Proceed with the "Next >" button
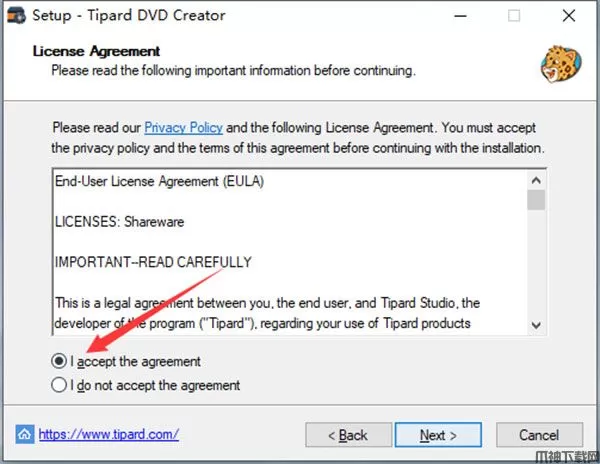Viewport: 600px width, 464px height. pos(438,435)
